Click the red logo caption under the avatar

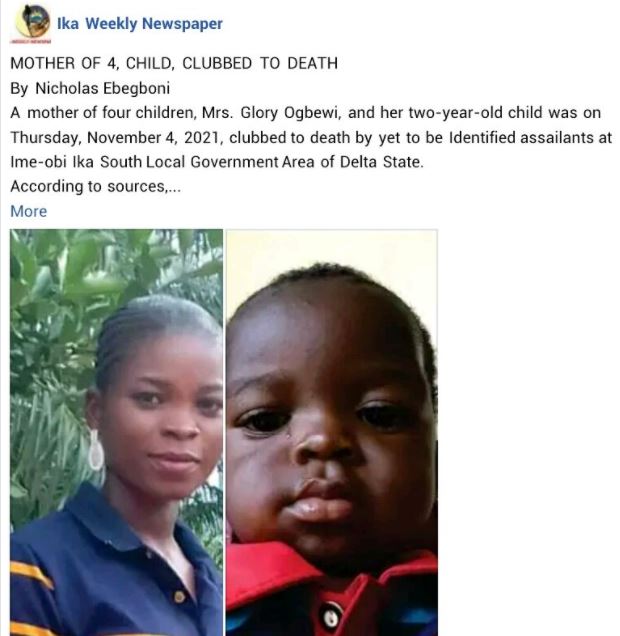pyautogui.click(x=31, y=41)
